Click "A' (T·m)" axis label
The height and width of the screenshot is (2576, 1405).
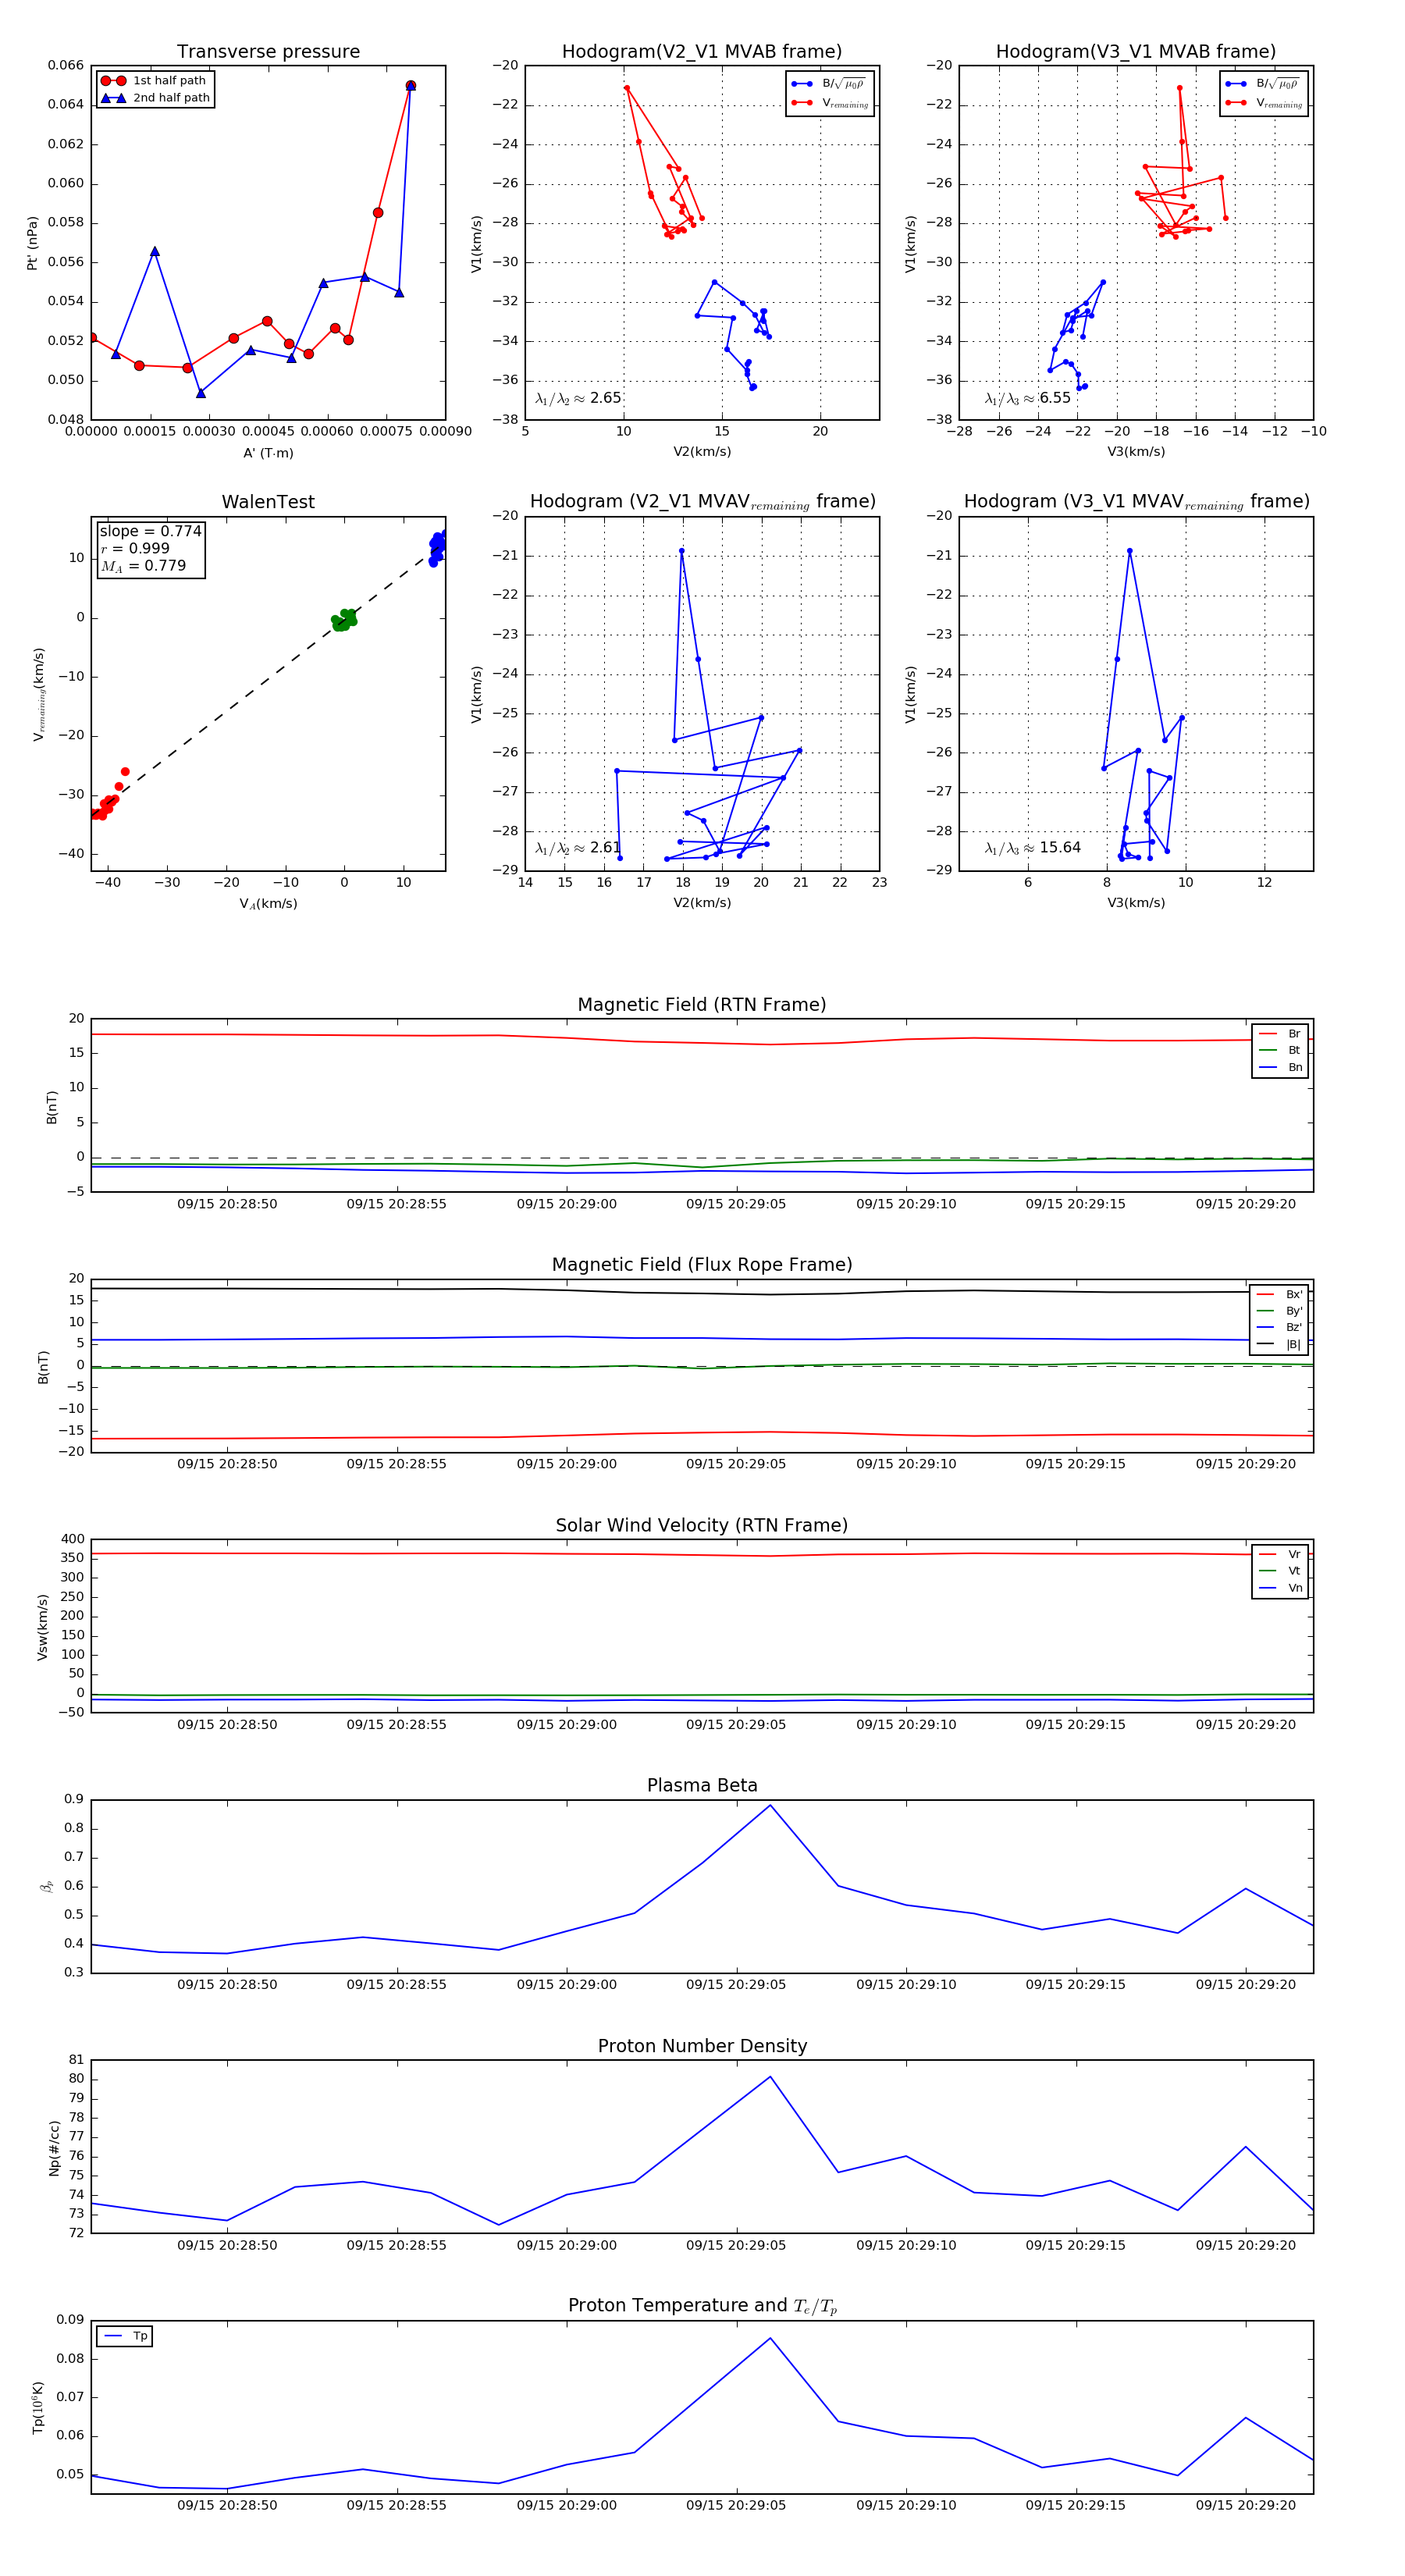[268, 453]
